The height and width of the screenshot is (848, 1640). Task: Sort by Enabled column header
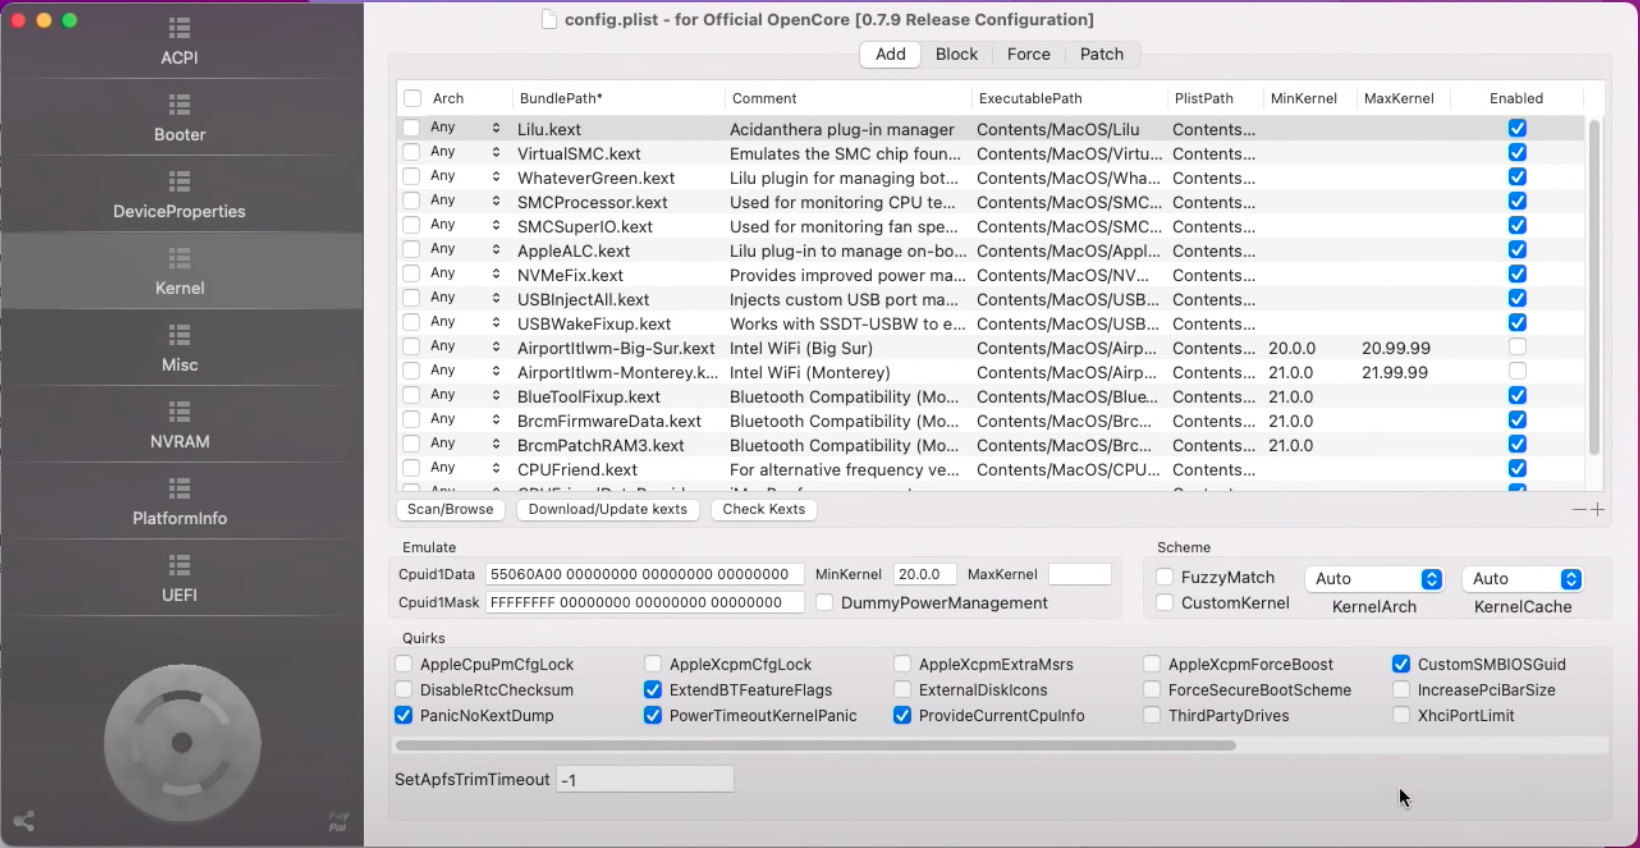[x=1516, y=98]
